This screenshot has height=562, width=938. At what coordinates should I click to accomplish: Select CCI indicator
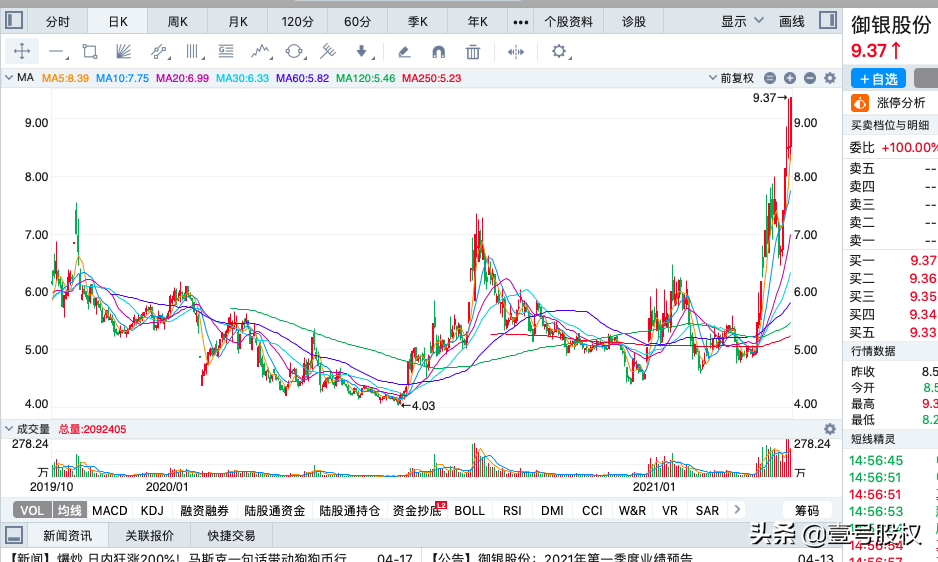click(592, 510)
